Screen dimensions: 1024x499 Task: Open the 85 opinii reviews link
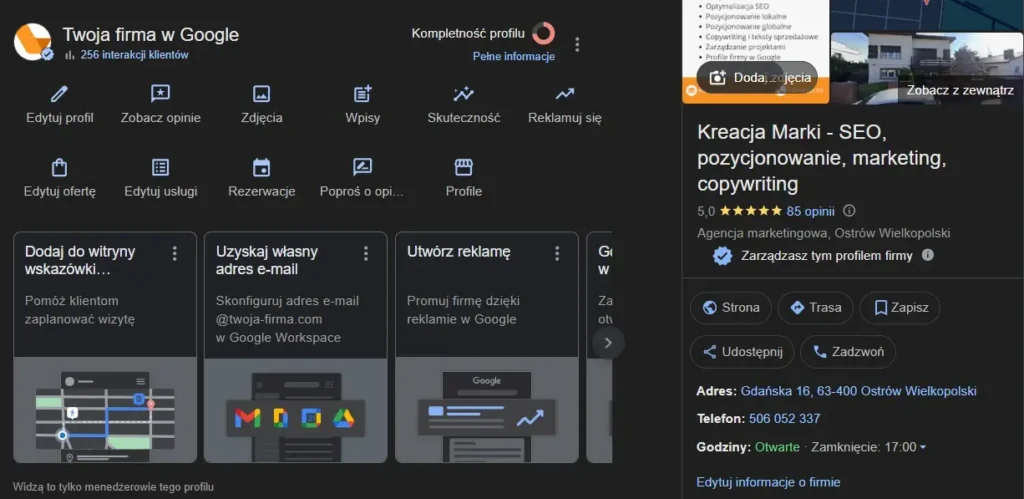pyautogui.click(x=810, y=211)
